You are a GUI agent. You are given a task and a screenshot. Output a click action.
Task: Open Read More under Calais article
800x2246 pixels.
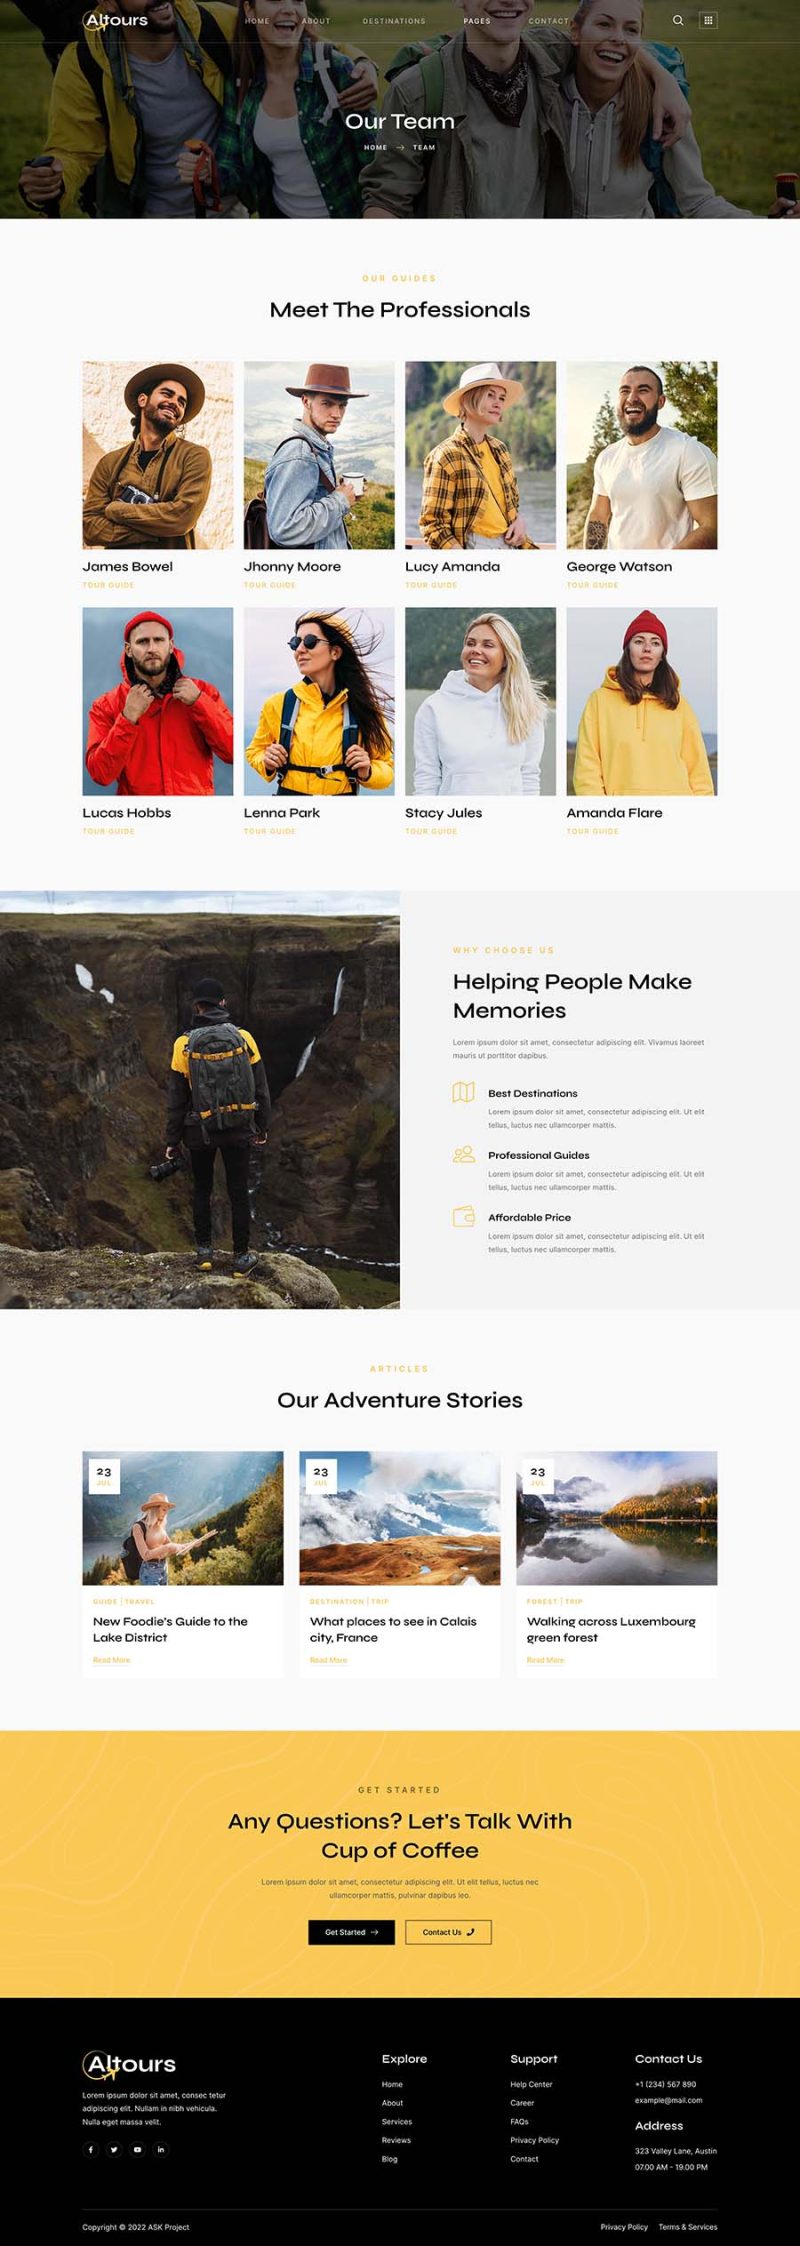(x=328, y=1660)
